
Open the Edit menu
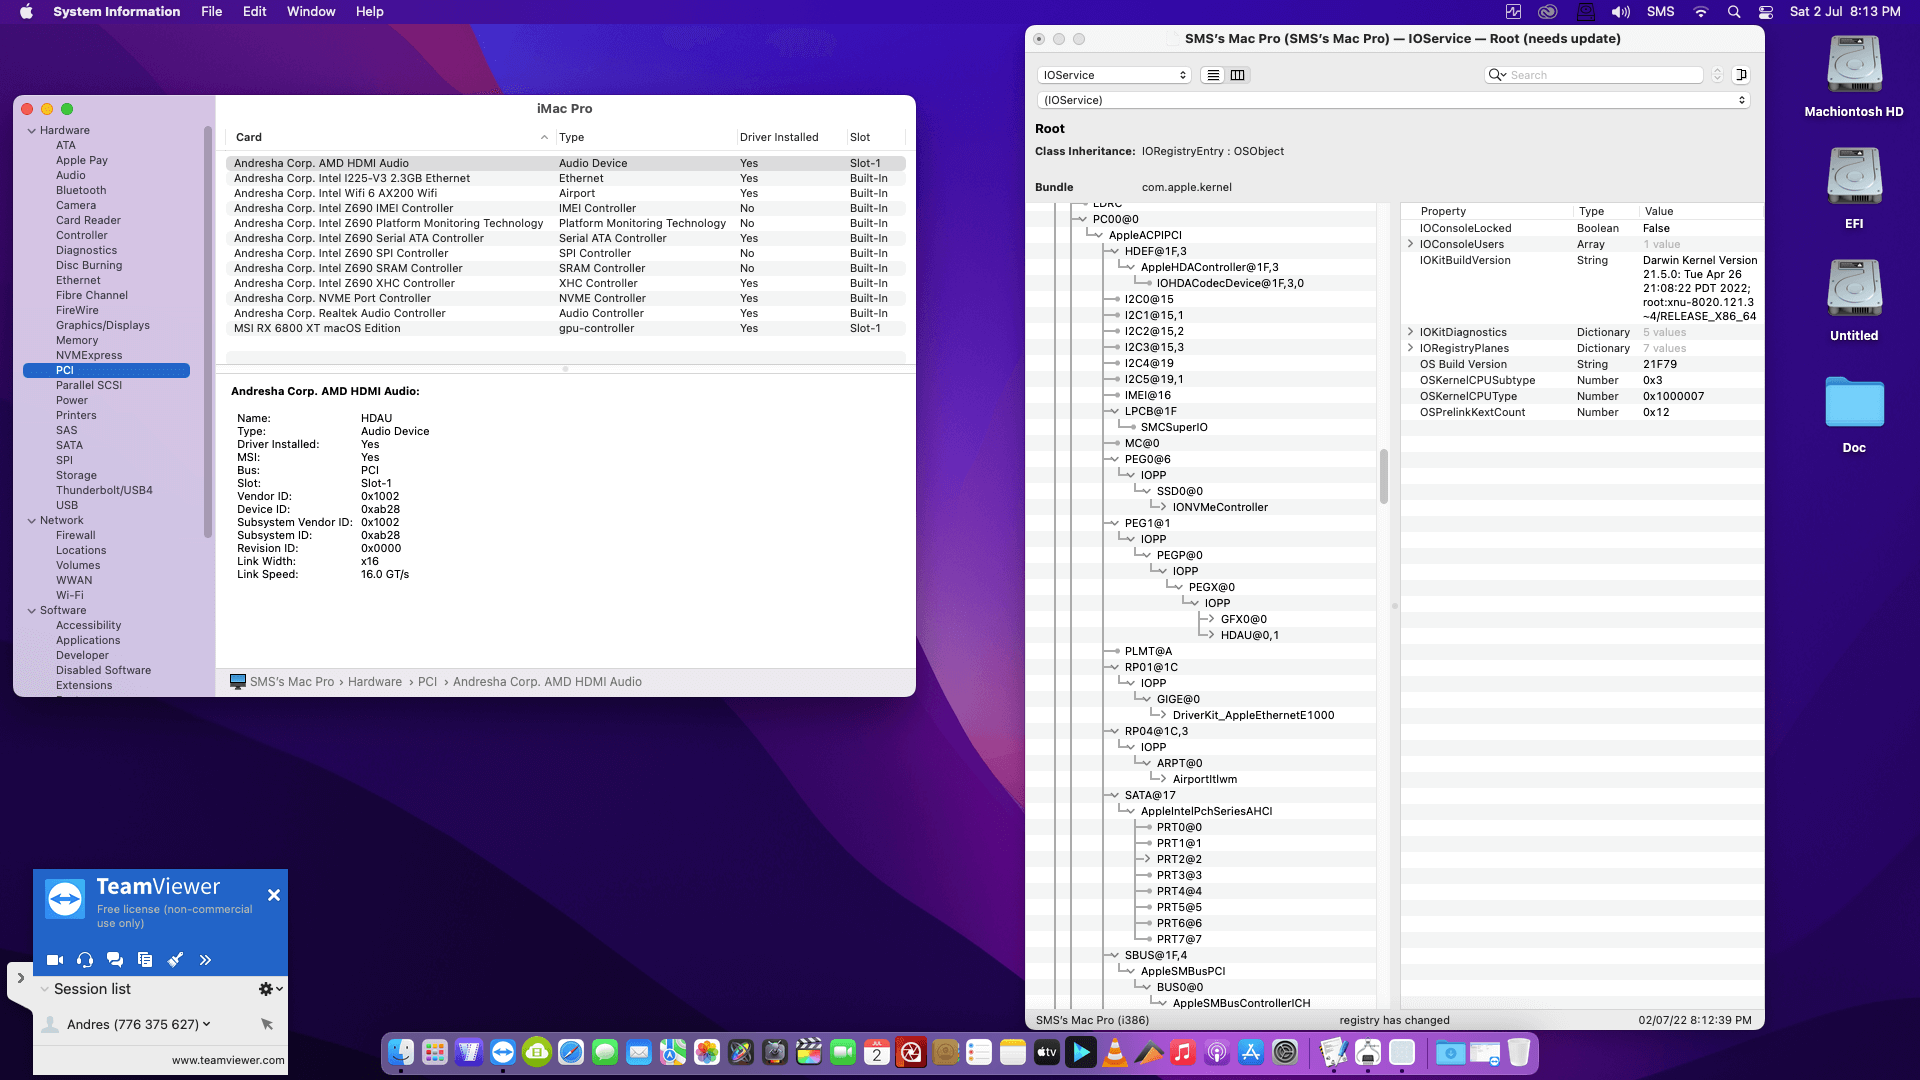tap(254, 11)
